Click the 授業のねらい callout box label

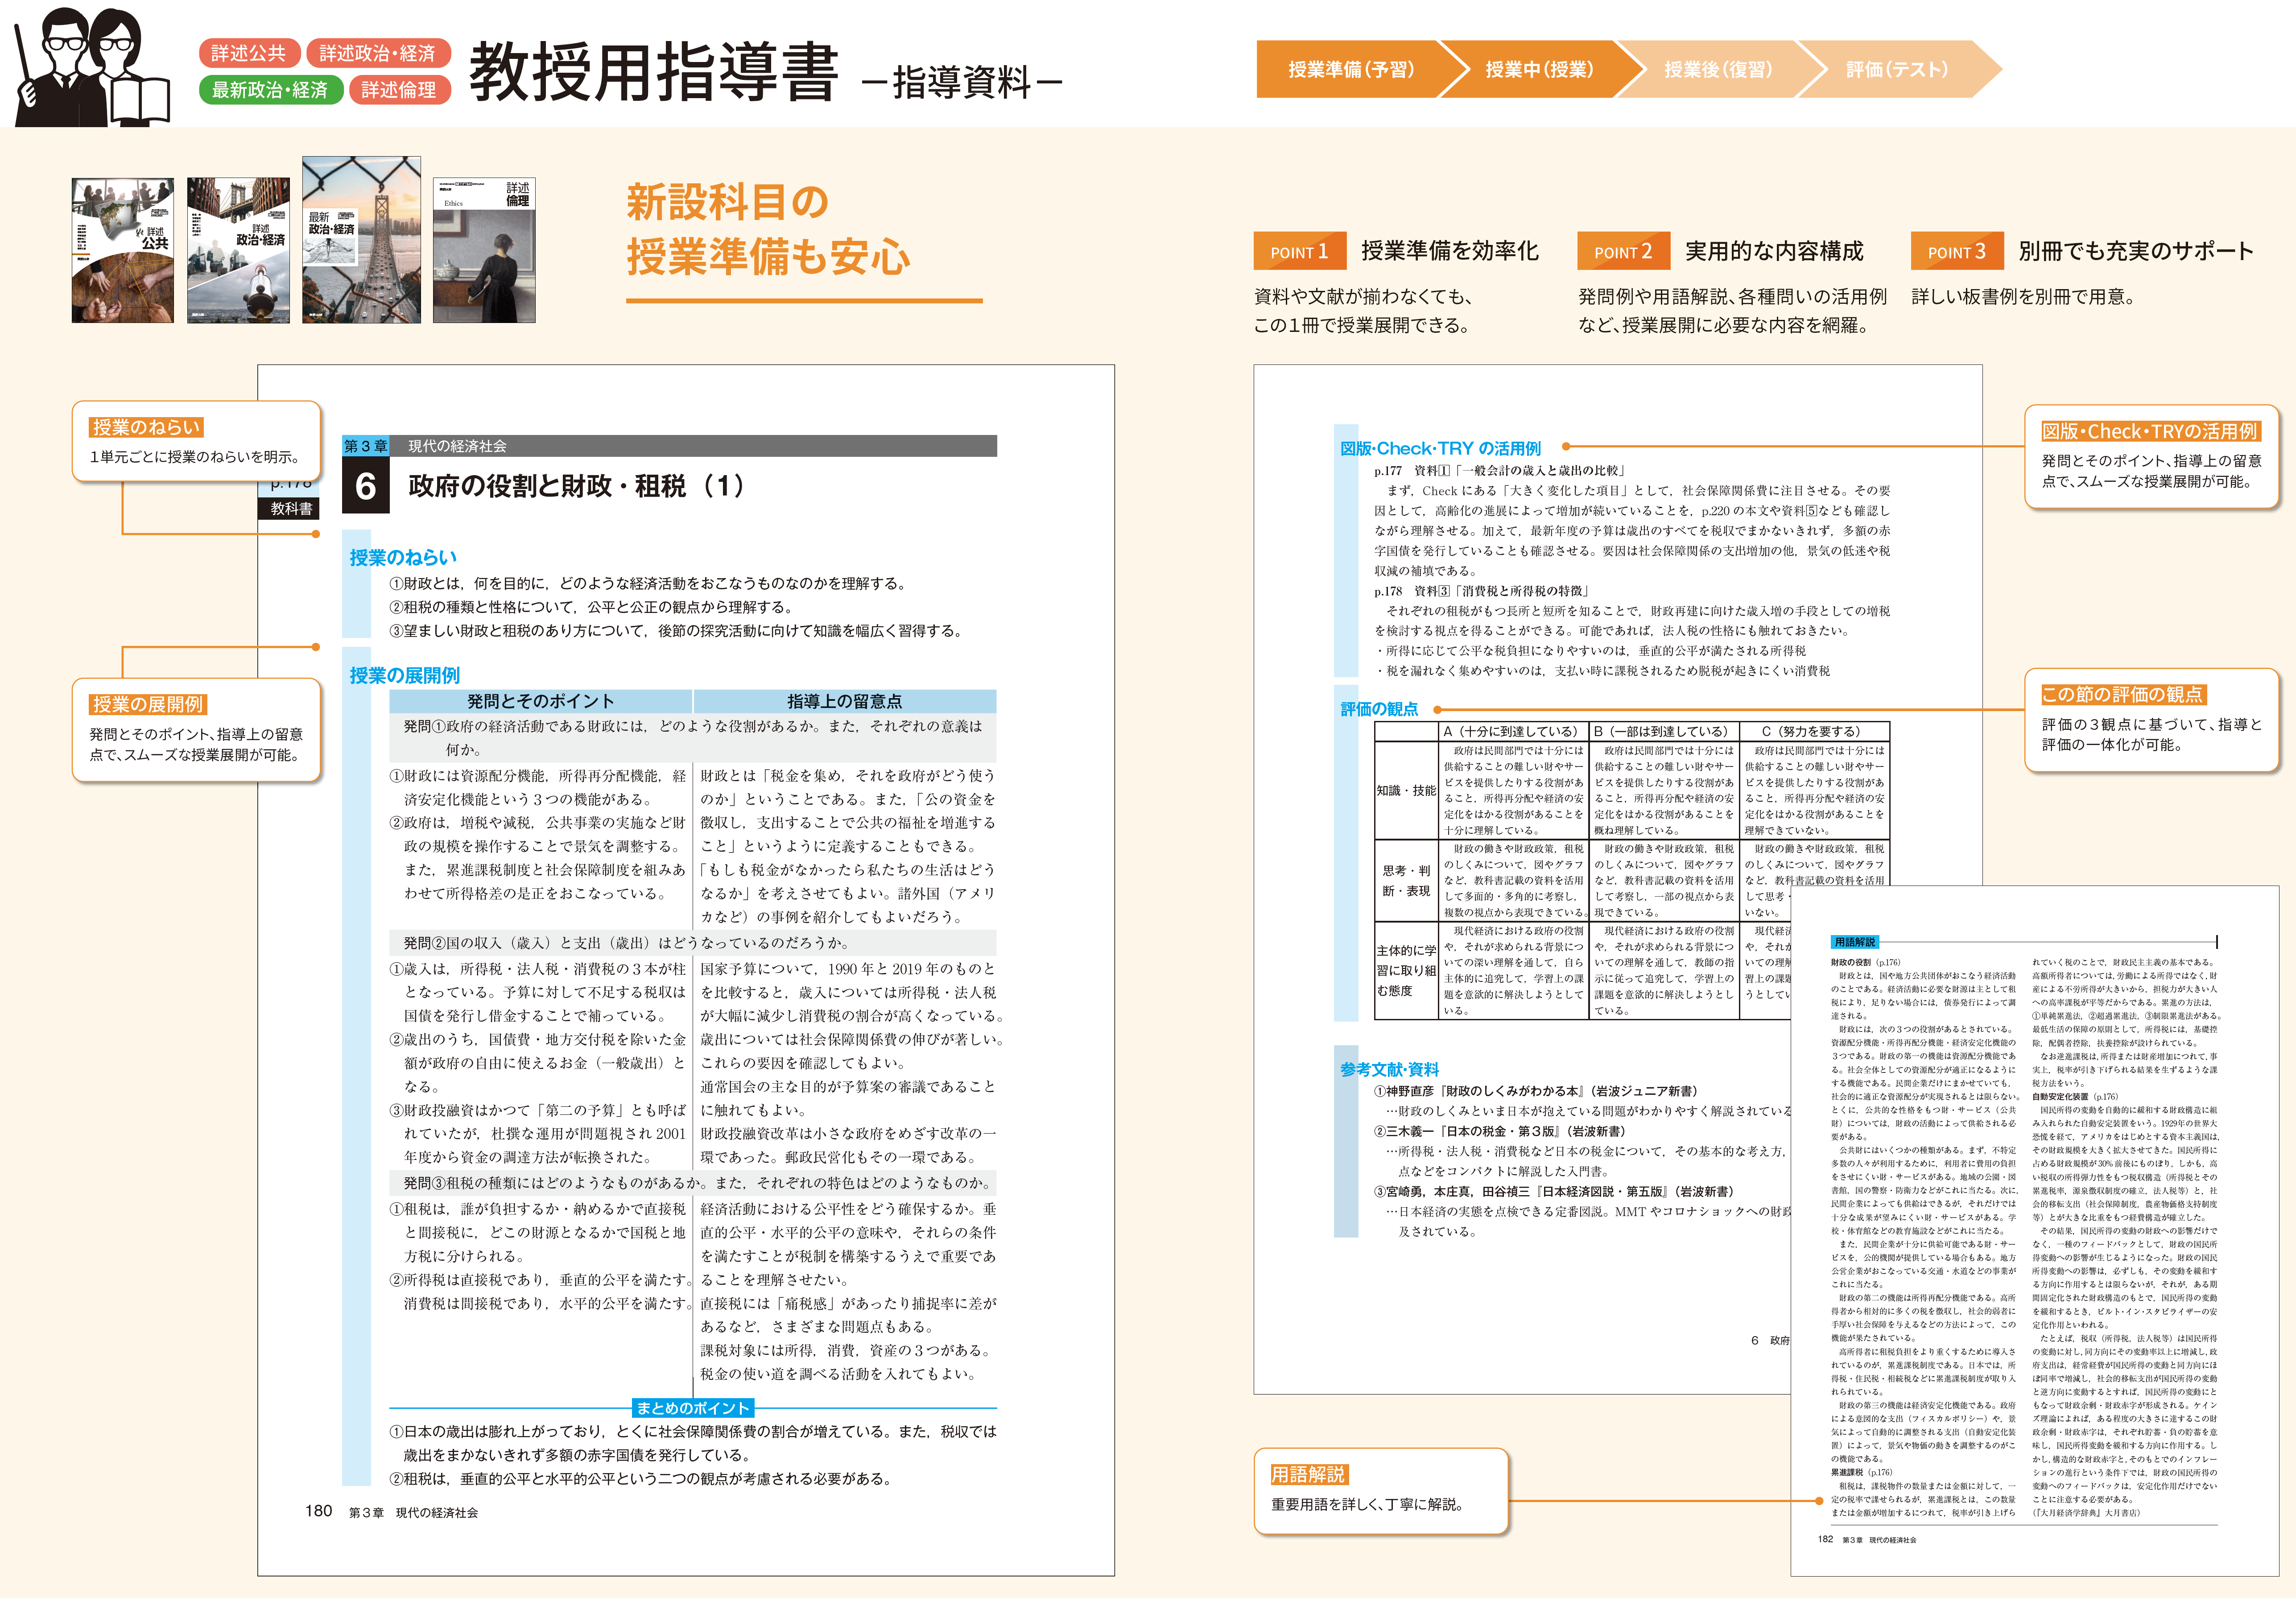point(146,427)
